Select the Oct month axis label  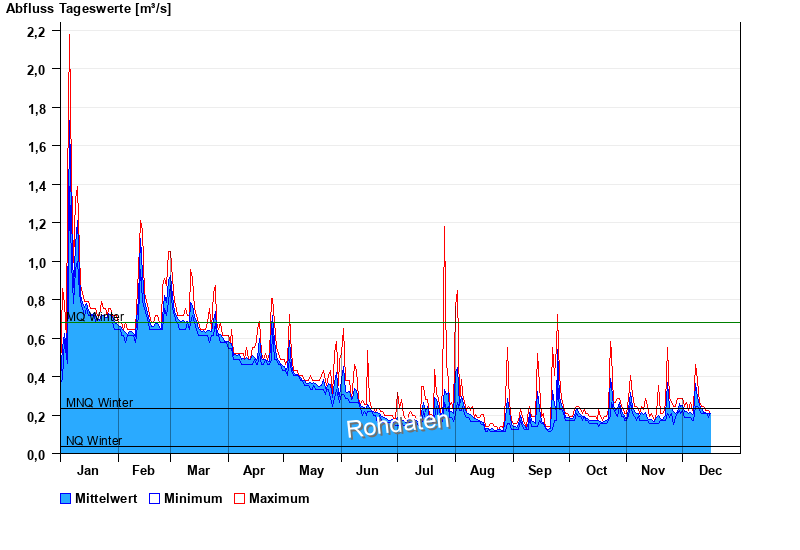597,470
